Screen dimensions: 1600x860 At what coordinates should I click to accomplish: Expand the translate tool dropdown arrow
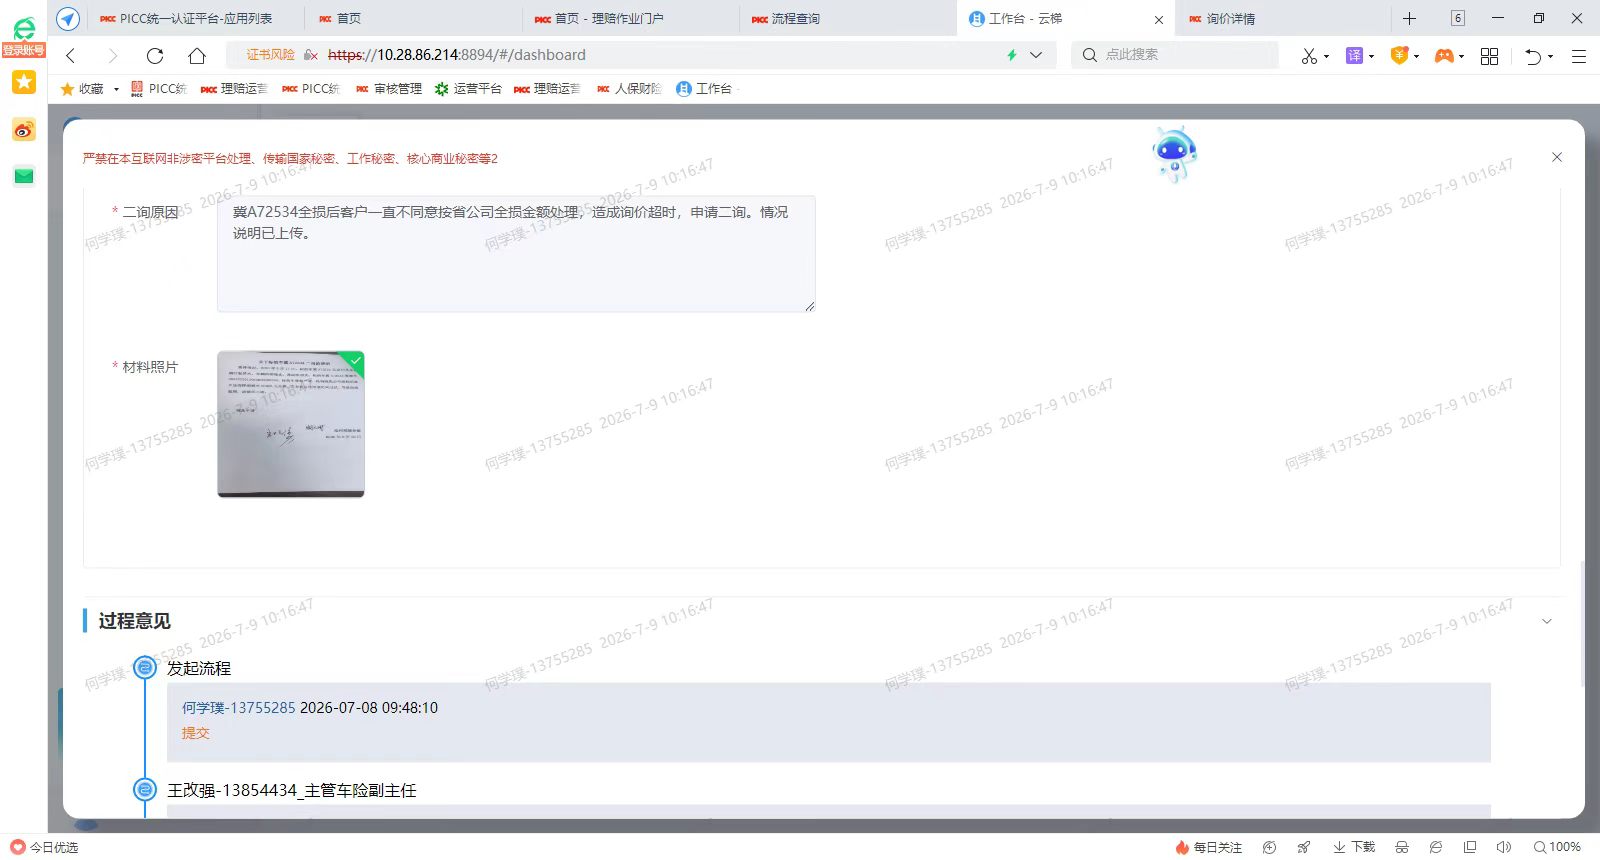coord(1371,56)
